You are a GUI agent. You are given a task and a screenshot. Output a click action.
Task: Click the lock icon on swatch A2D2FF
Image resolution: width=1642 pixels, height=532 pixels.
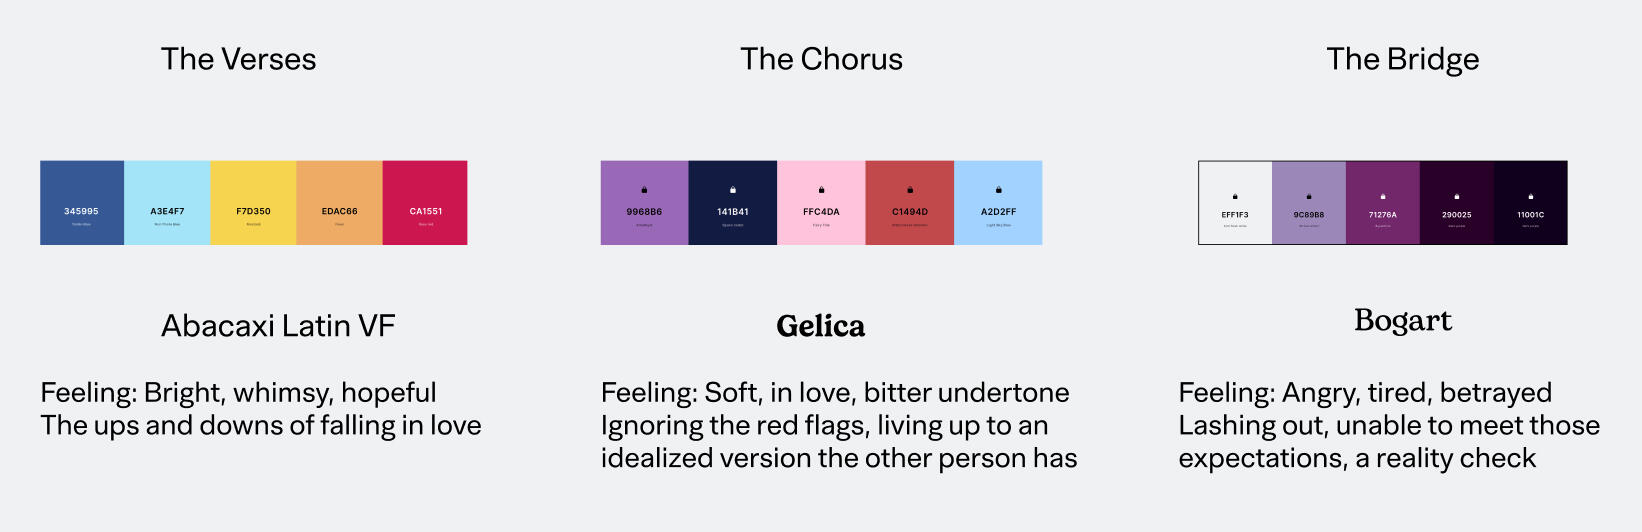click(998, 190)
